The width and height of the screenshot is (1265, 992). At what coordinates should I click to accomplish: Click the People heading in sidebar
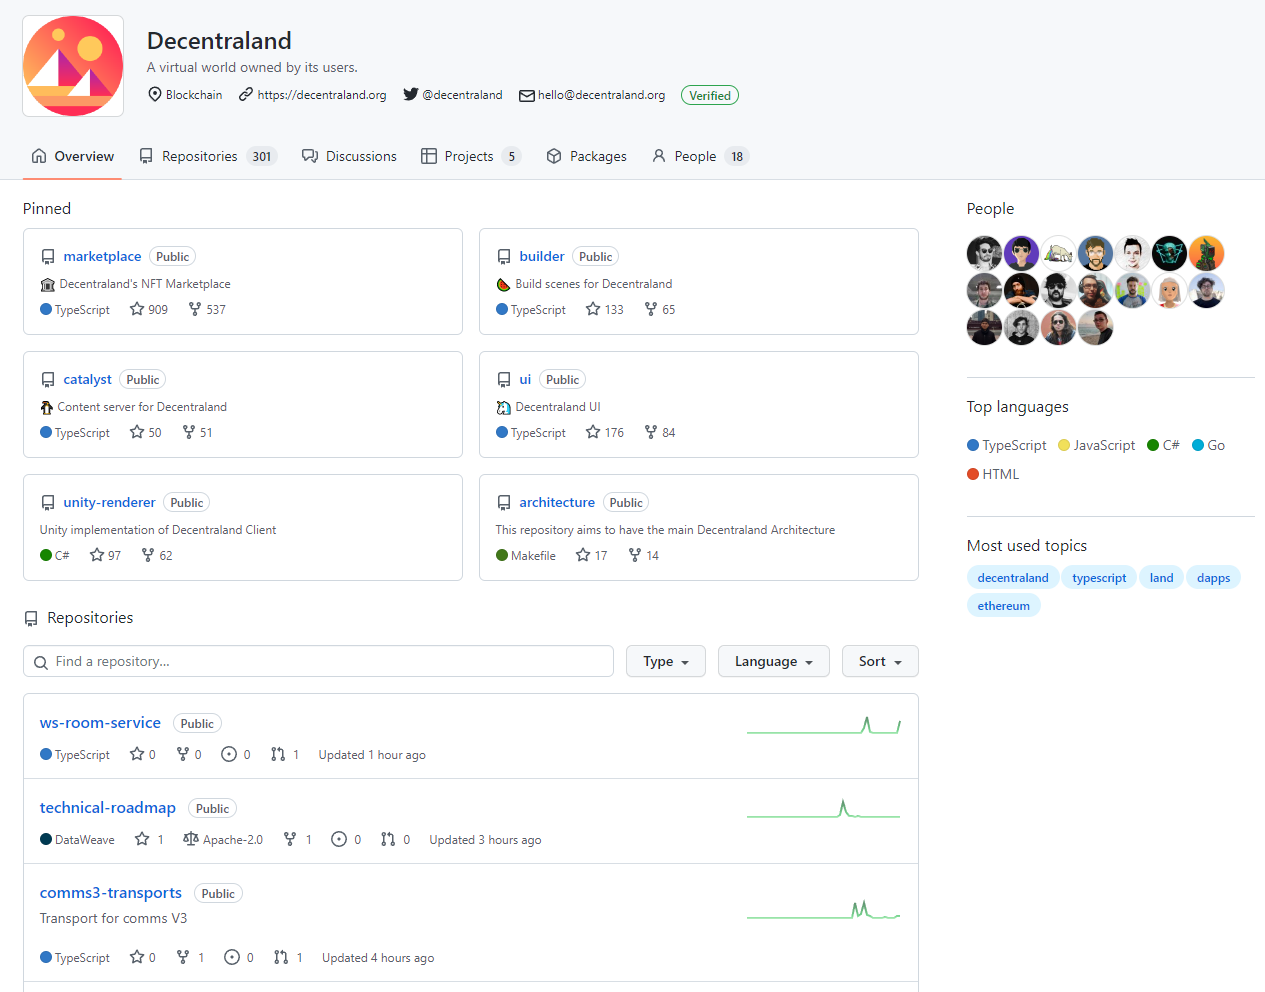click(x=990, y=208)
